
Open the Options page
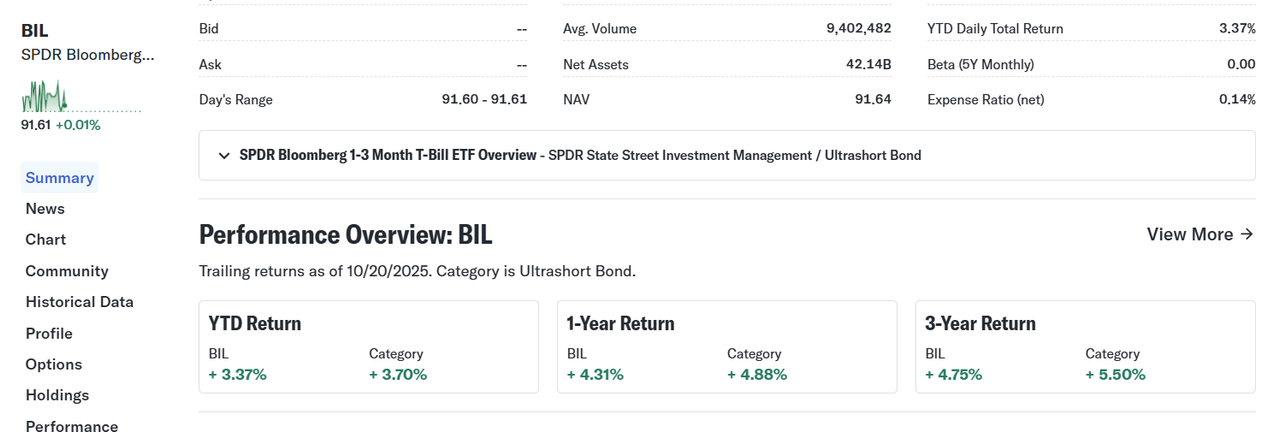(x=54, y=364)
